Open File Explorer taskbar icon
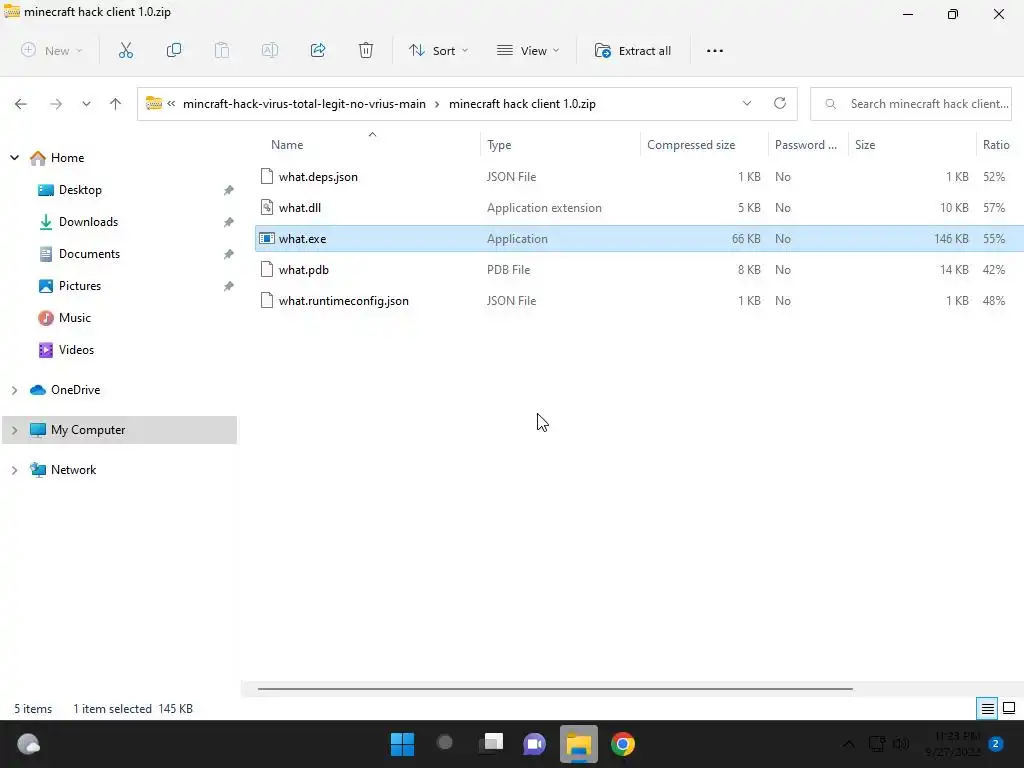 coord(579,744)
